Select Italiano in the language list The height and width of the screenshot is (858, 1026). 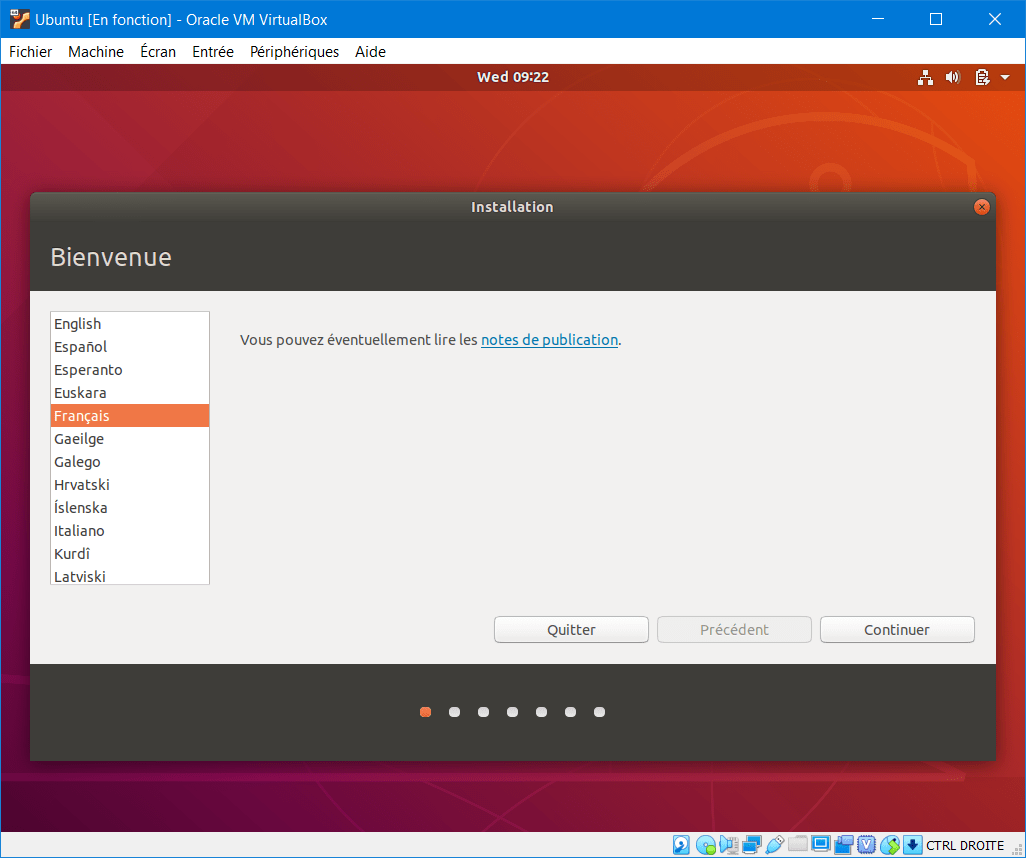pyautogui.click(x=130, y=530)
